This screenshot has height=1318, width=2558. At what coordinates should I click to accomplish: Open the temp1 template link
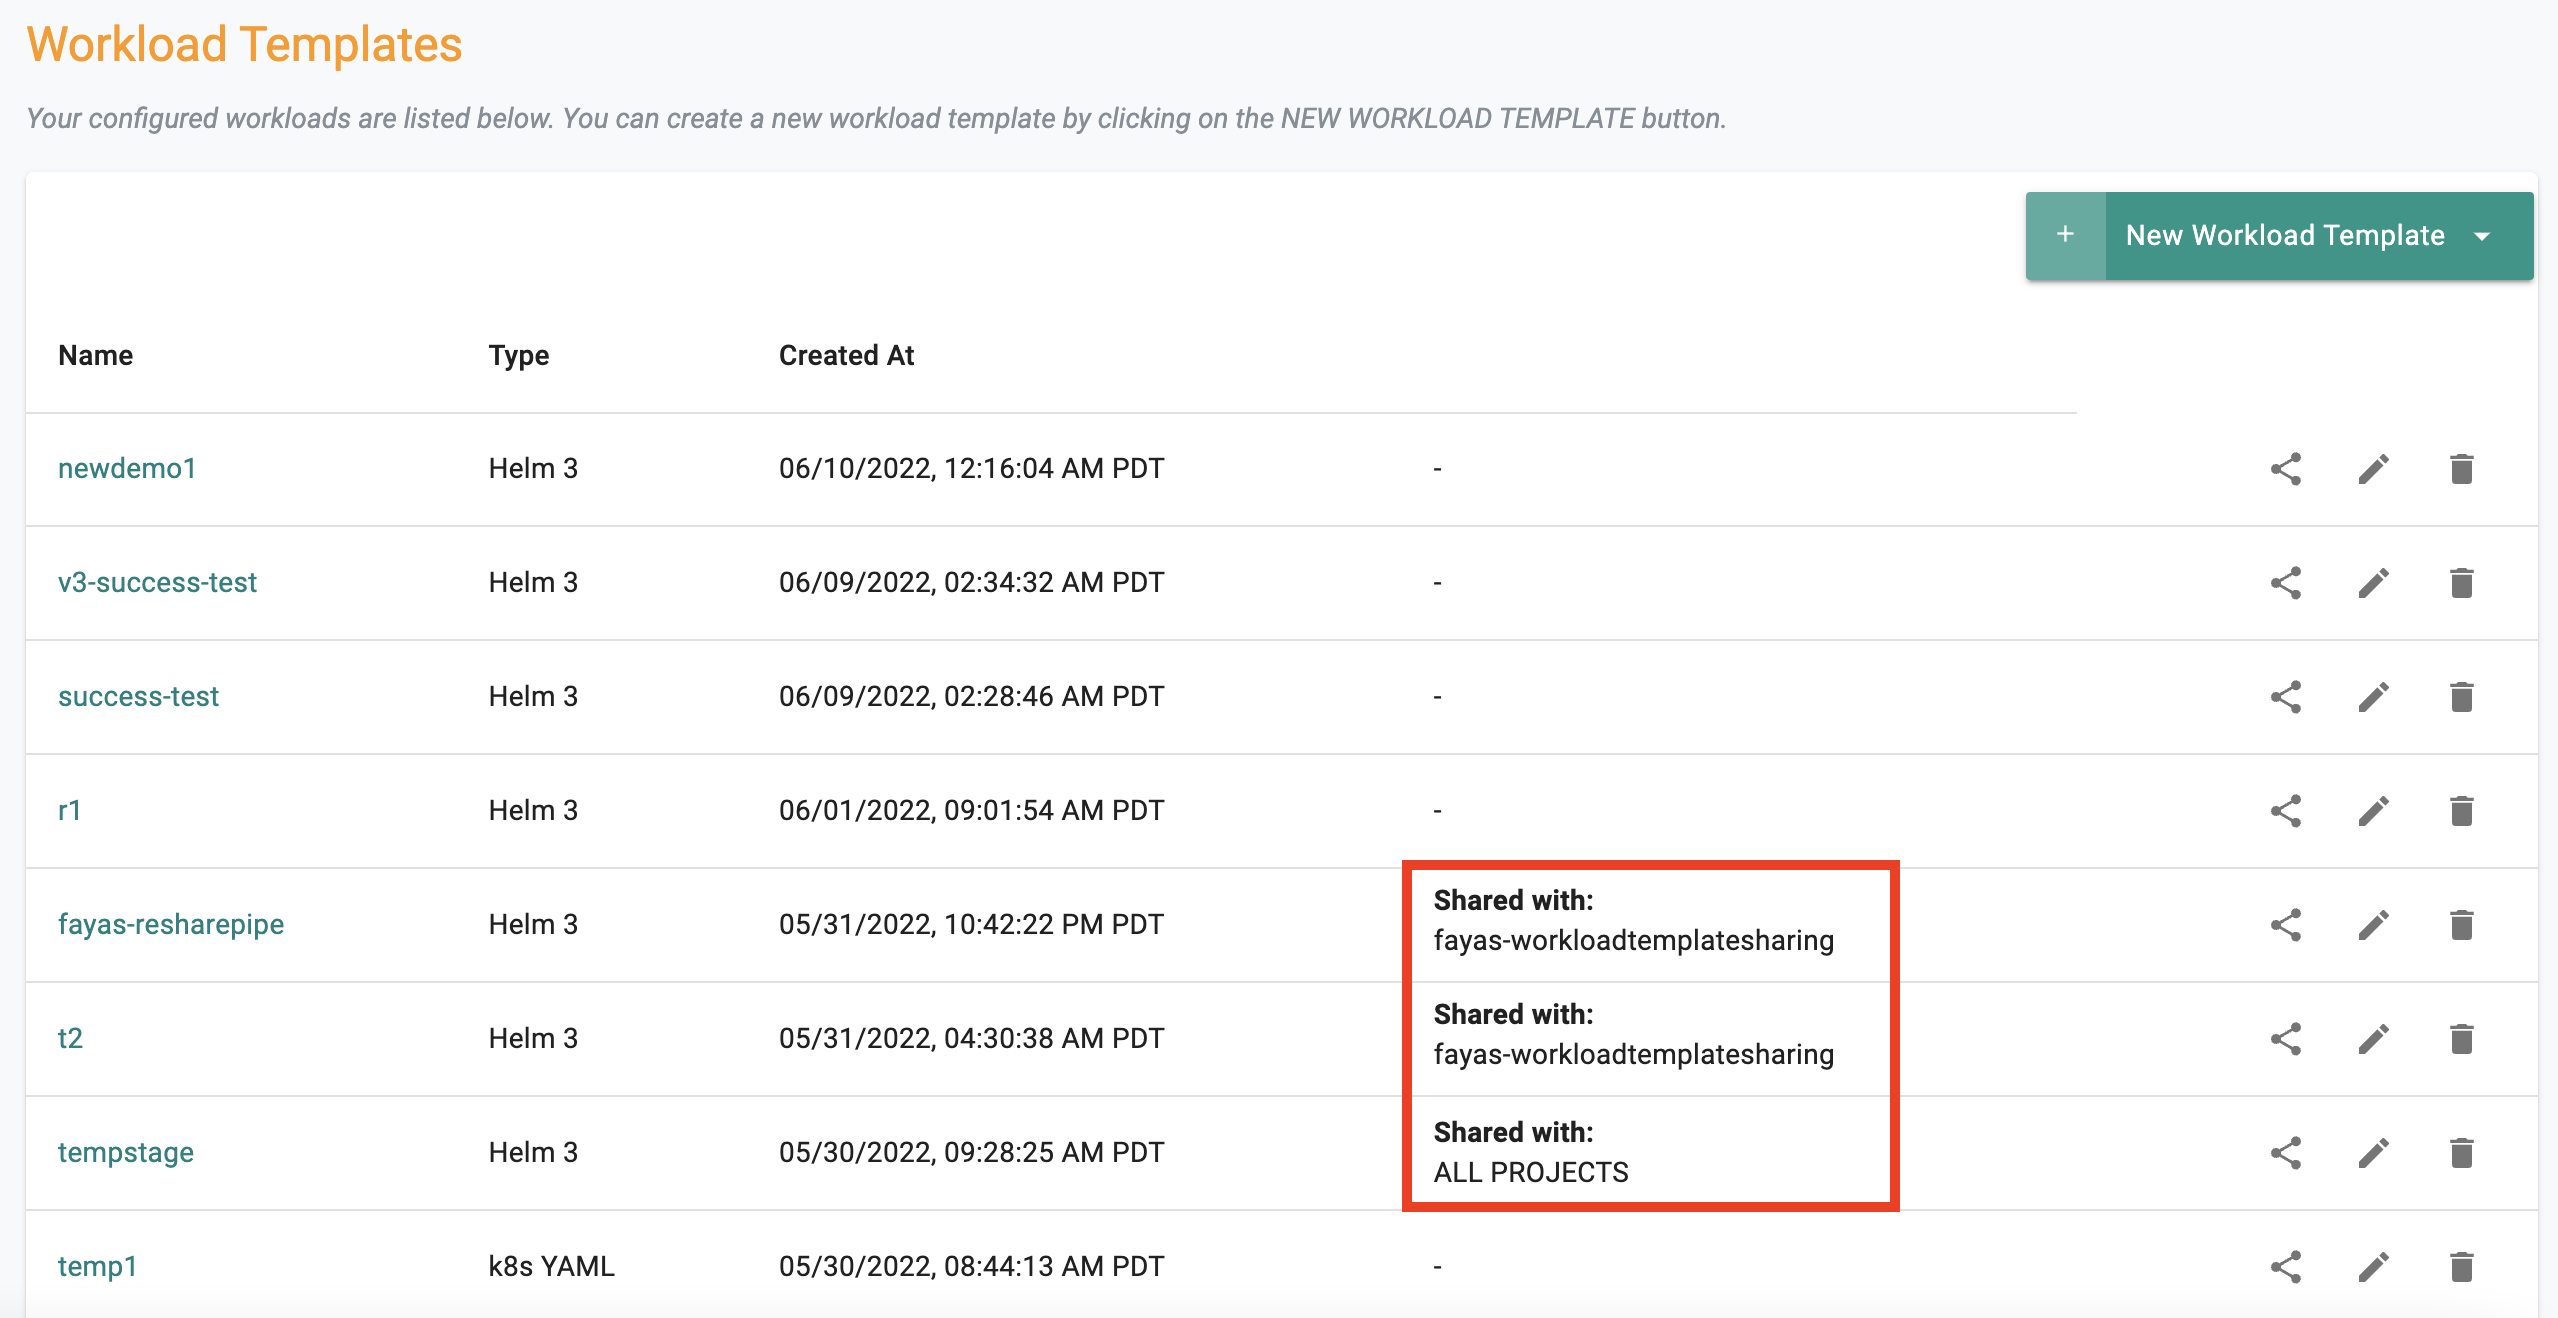[x=97, y=1266]
